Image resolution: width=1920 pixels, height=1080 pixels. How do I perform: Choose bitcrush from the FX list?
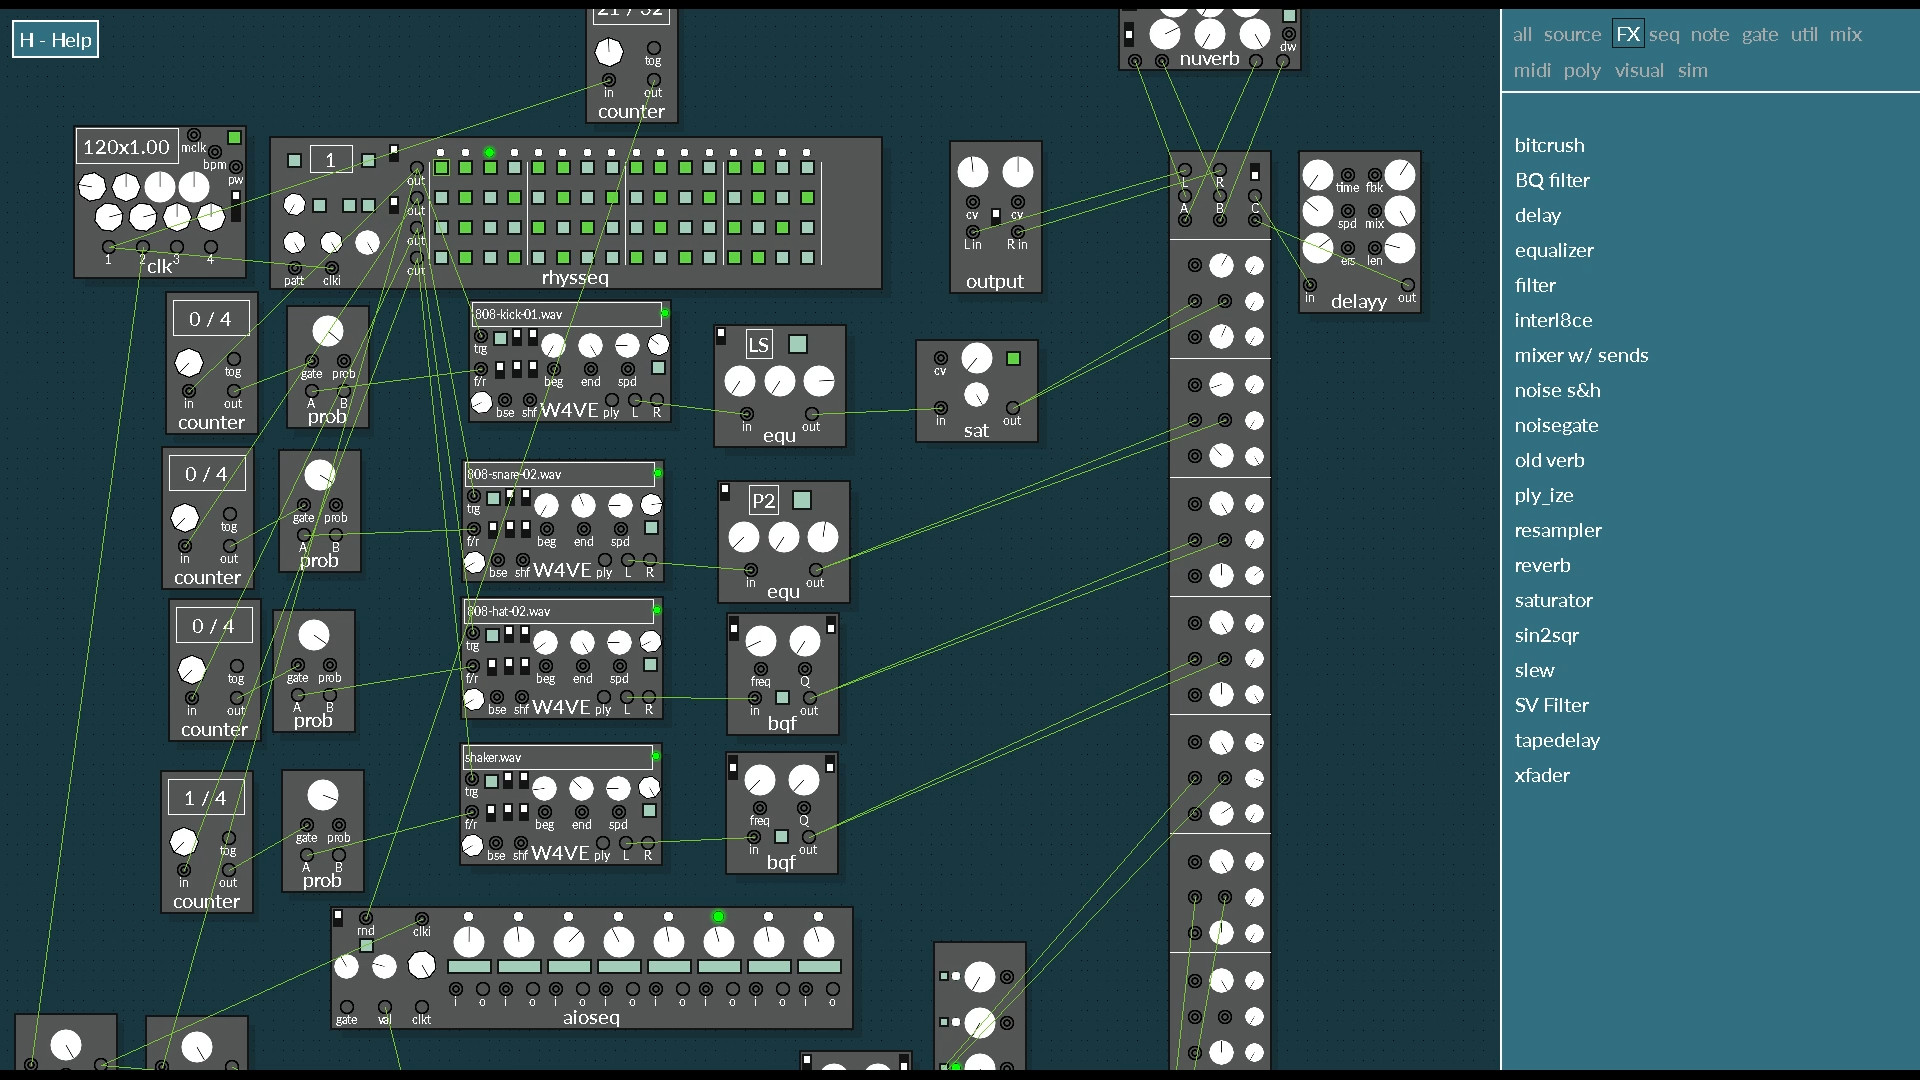[x=1549, y=145]
